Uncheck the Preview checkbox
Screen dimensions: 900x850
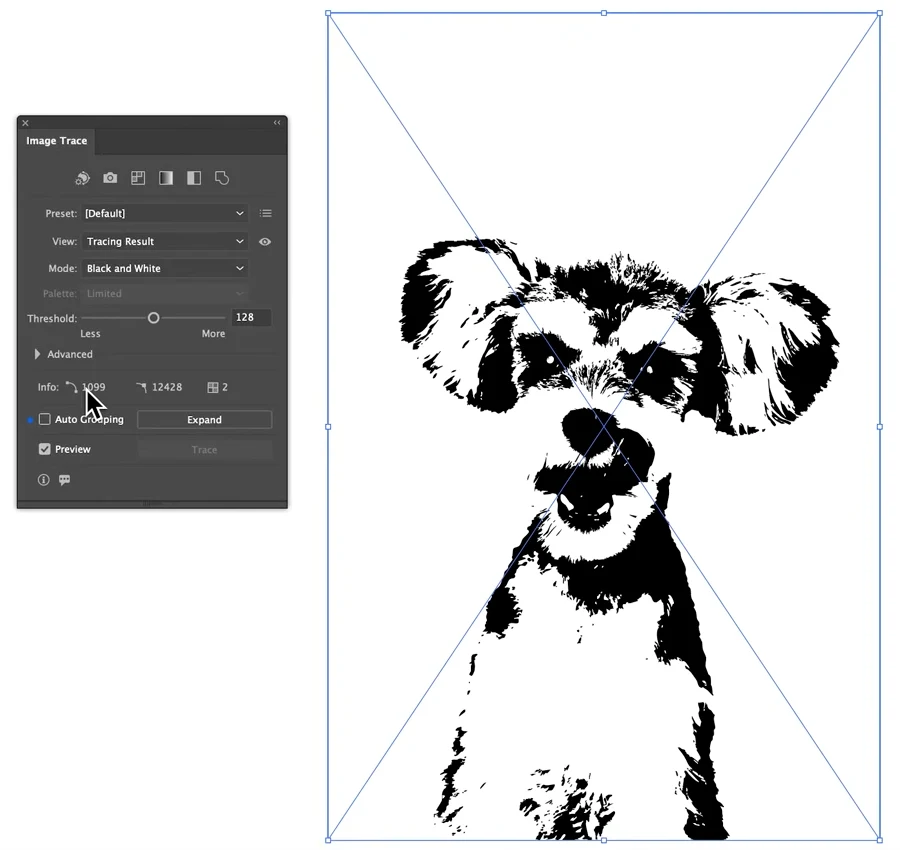(x=45, y=449)
